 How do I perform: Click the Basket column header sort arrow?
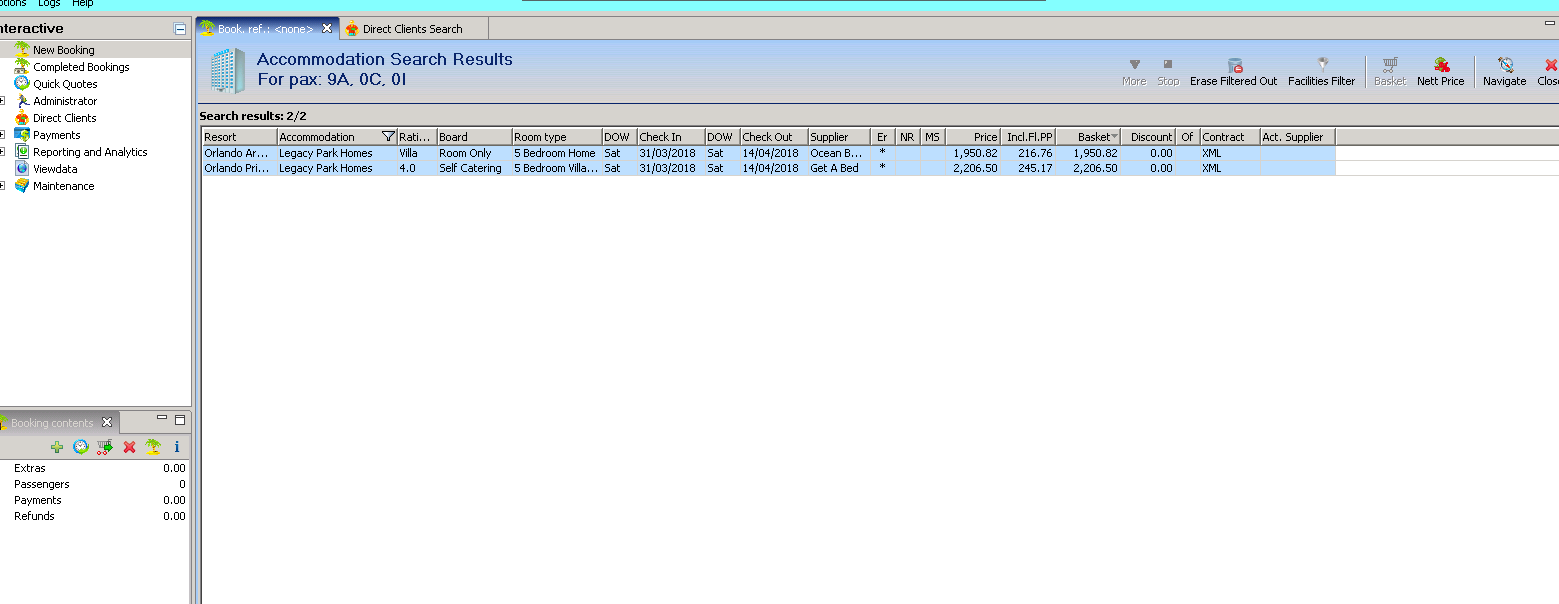1114,137
